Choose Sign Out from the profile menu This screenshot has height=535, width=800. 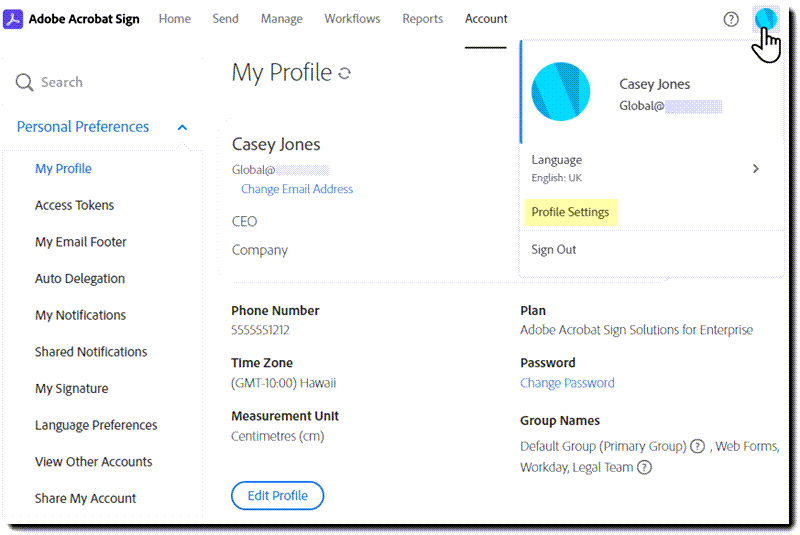tap(554, 249)
